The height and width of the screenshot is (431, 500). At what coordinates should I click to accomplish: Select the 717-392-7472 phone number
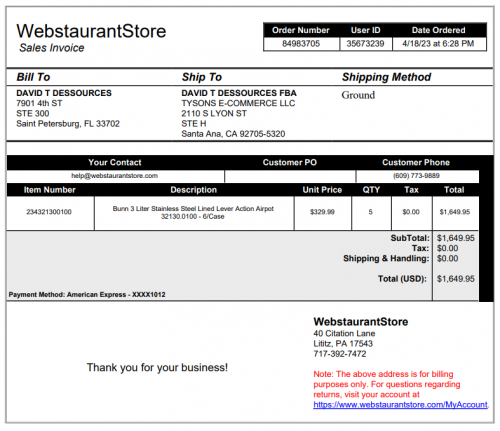coord(340,354)
